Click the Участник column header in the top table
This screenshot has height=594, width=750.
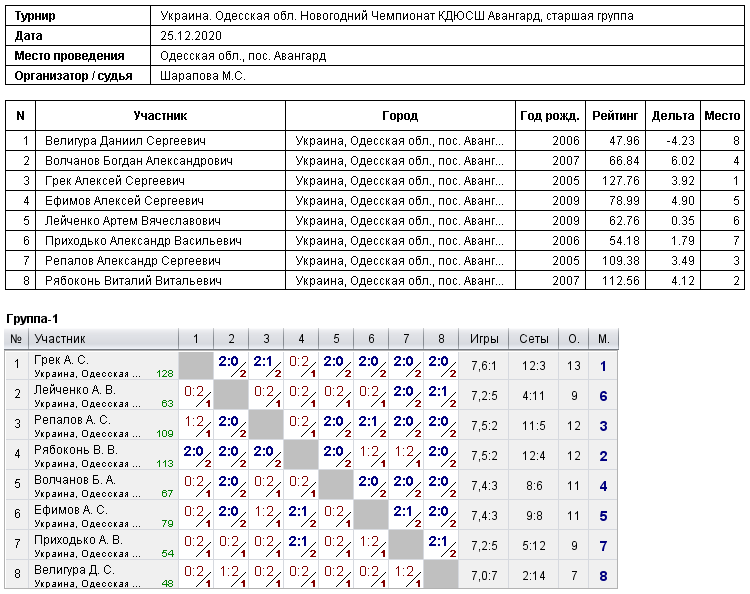[x=160, y=116]
